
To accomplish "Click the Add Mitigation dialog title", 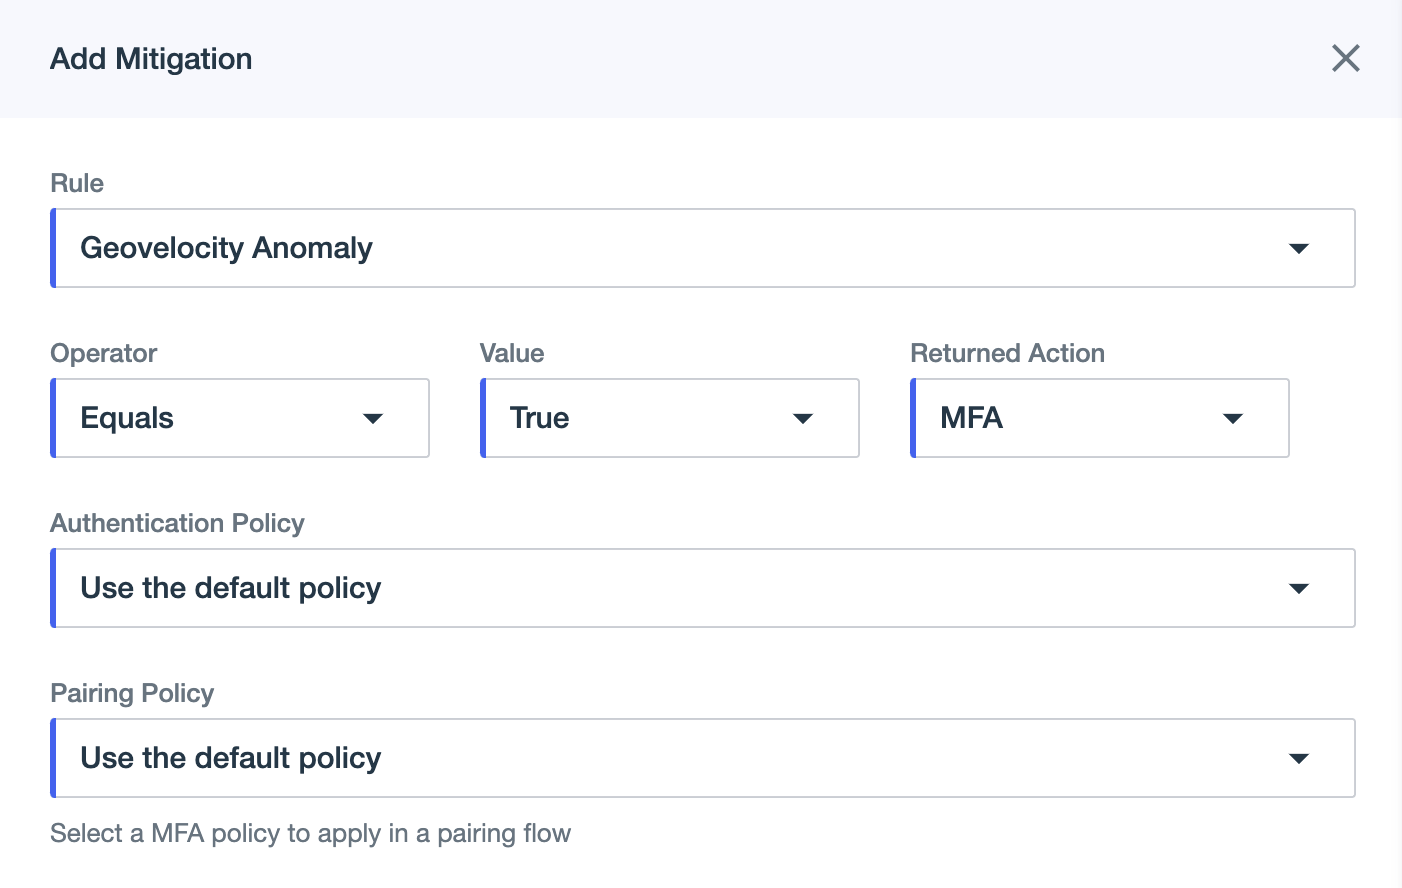I will (x=151, y=59).
